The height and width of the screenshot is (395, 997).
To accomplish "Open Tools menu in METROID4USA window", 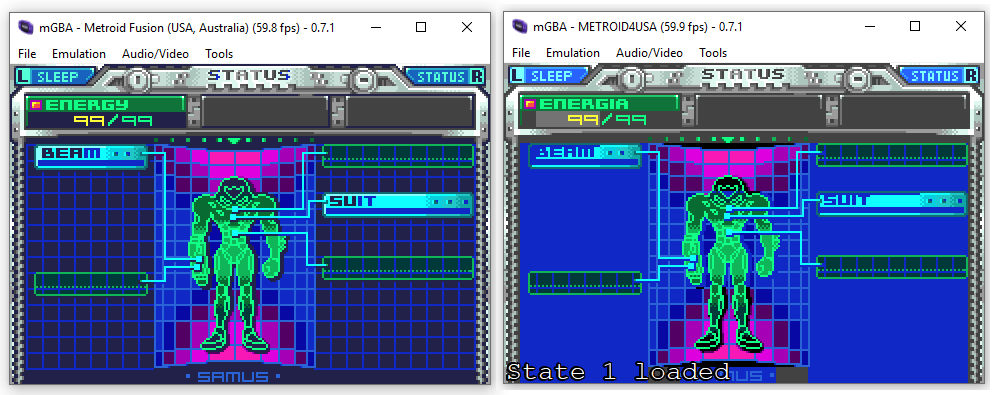I will click(713, 53).
